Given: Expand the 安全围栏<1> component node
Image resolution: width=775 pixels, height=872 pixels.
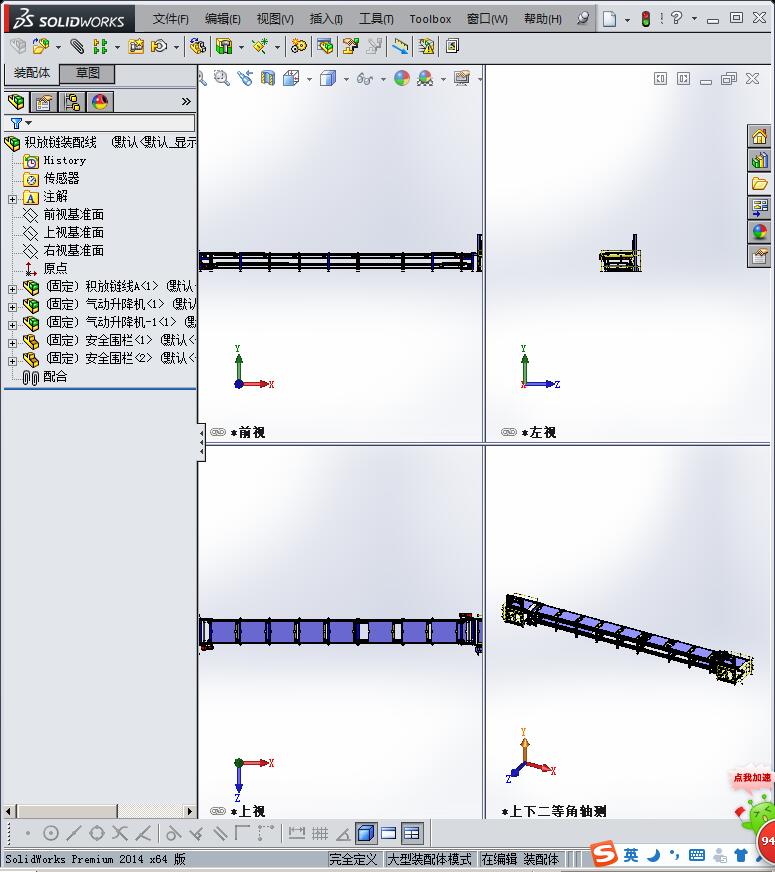Looking at the screenshot, I should point(13,343).
